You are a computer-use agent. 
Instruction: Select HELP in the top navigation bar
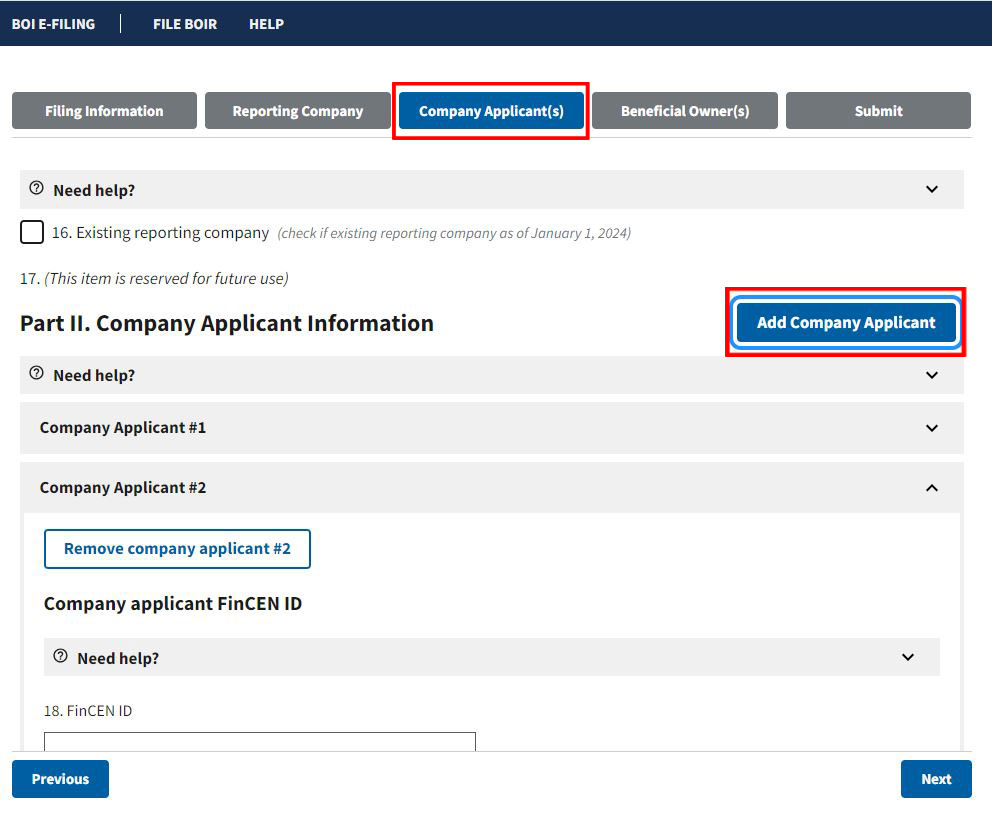click(x=266, y=24)
